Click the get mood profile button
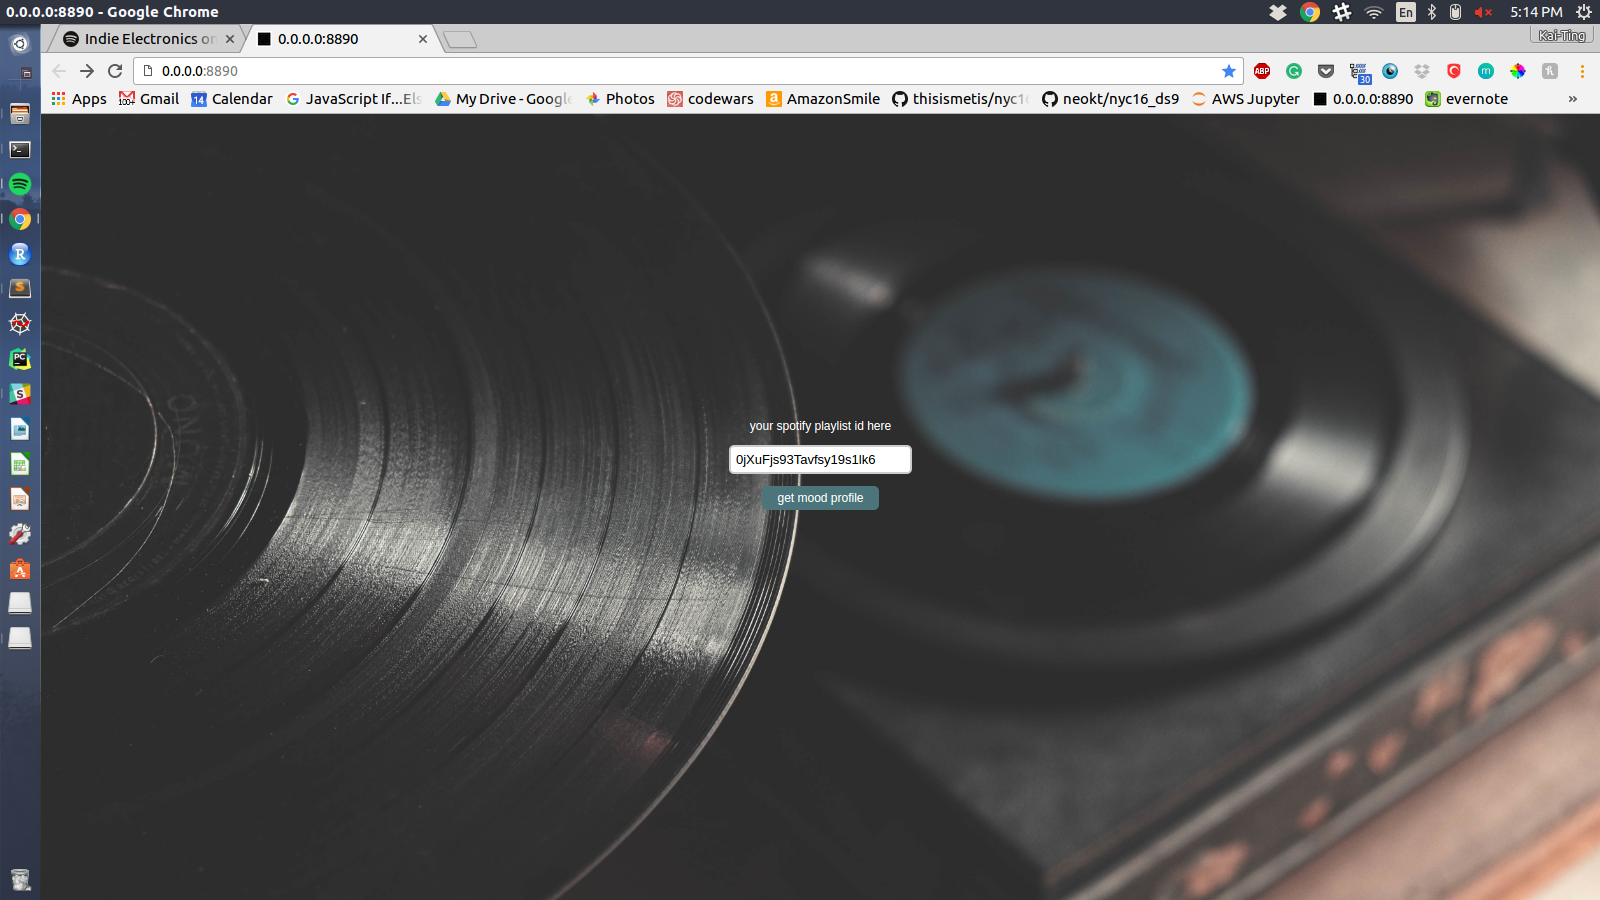 (820, 498)
